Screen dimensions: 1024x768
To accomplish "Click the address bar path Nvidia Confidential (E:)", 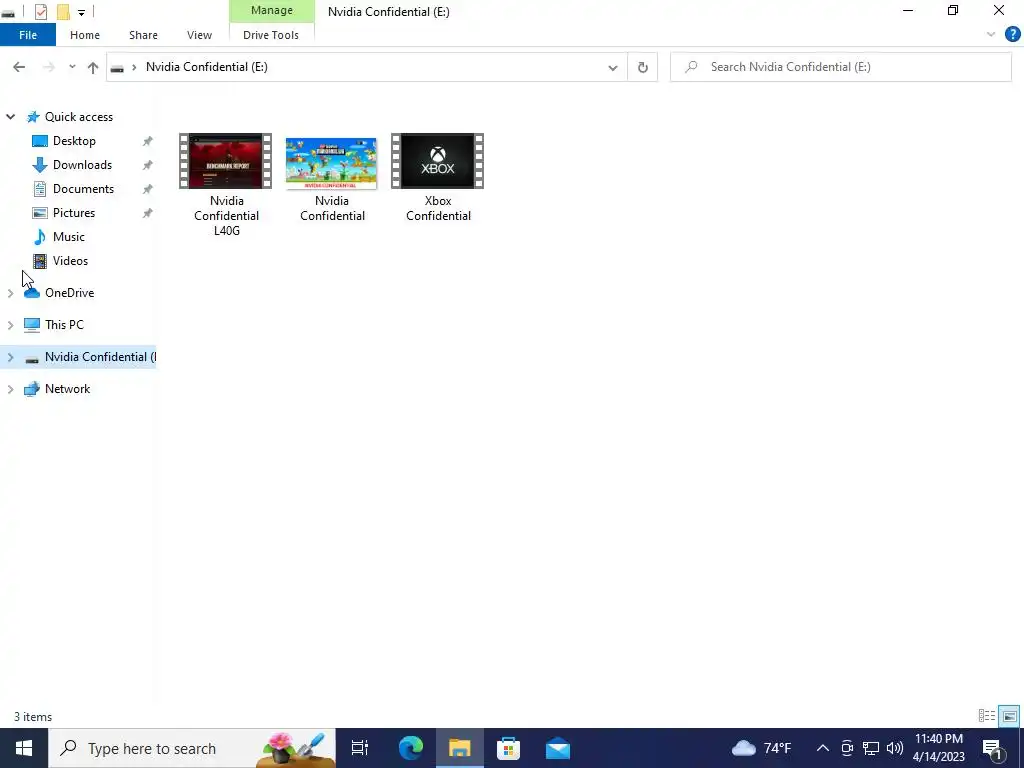I will click(x=206, y=67).
